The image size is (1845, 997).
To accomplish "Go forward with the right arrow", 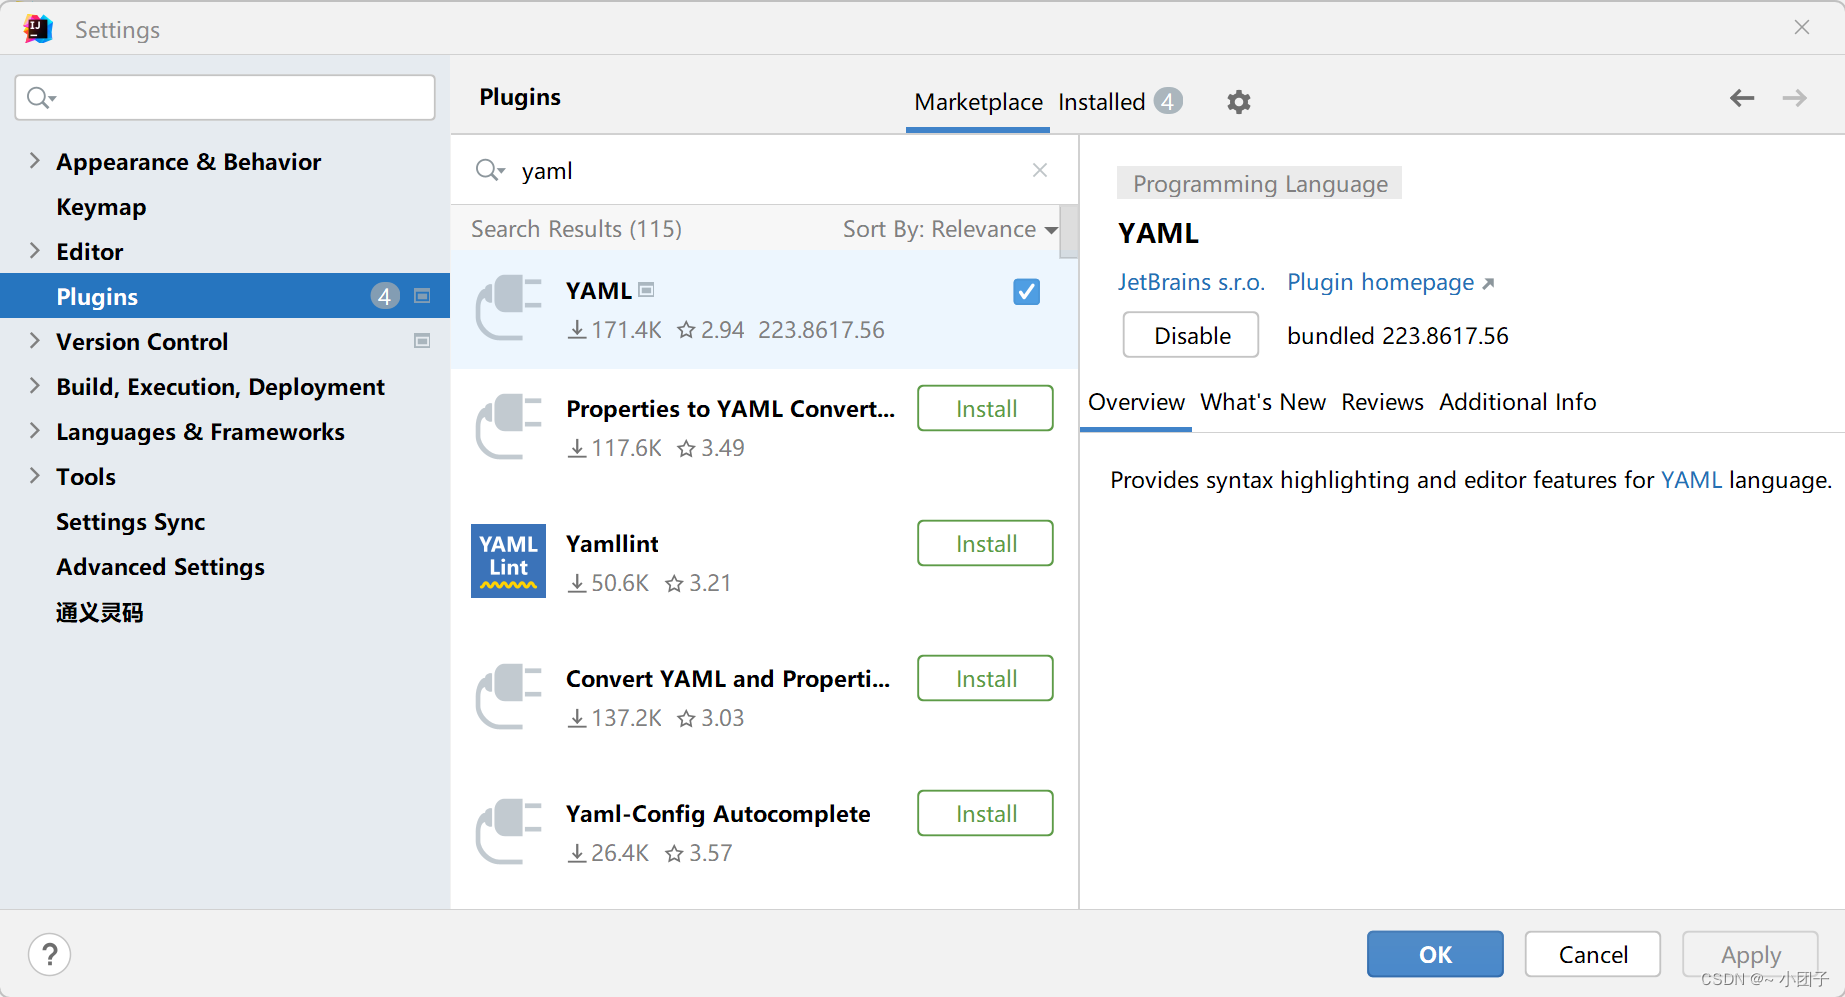I will [1795, 98].
